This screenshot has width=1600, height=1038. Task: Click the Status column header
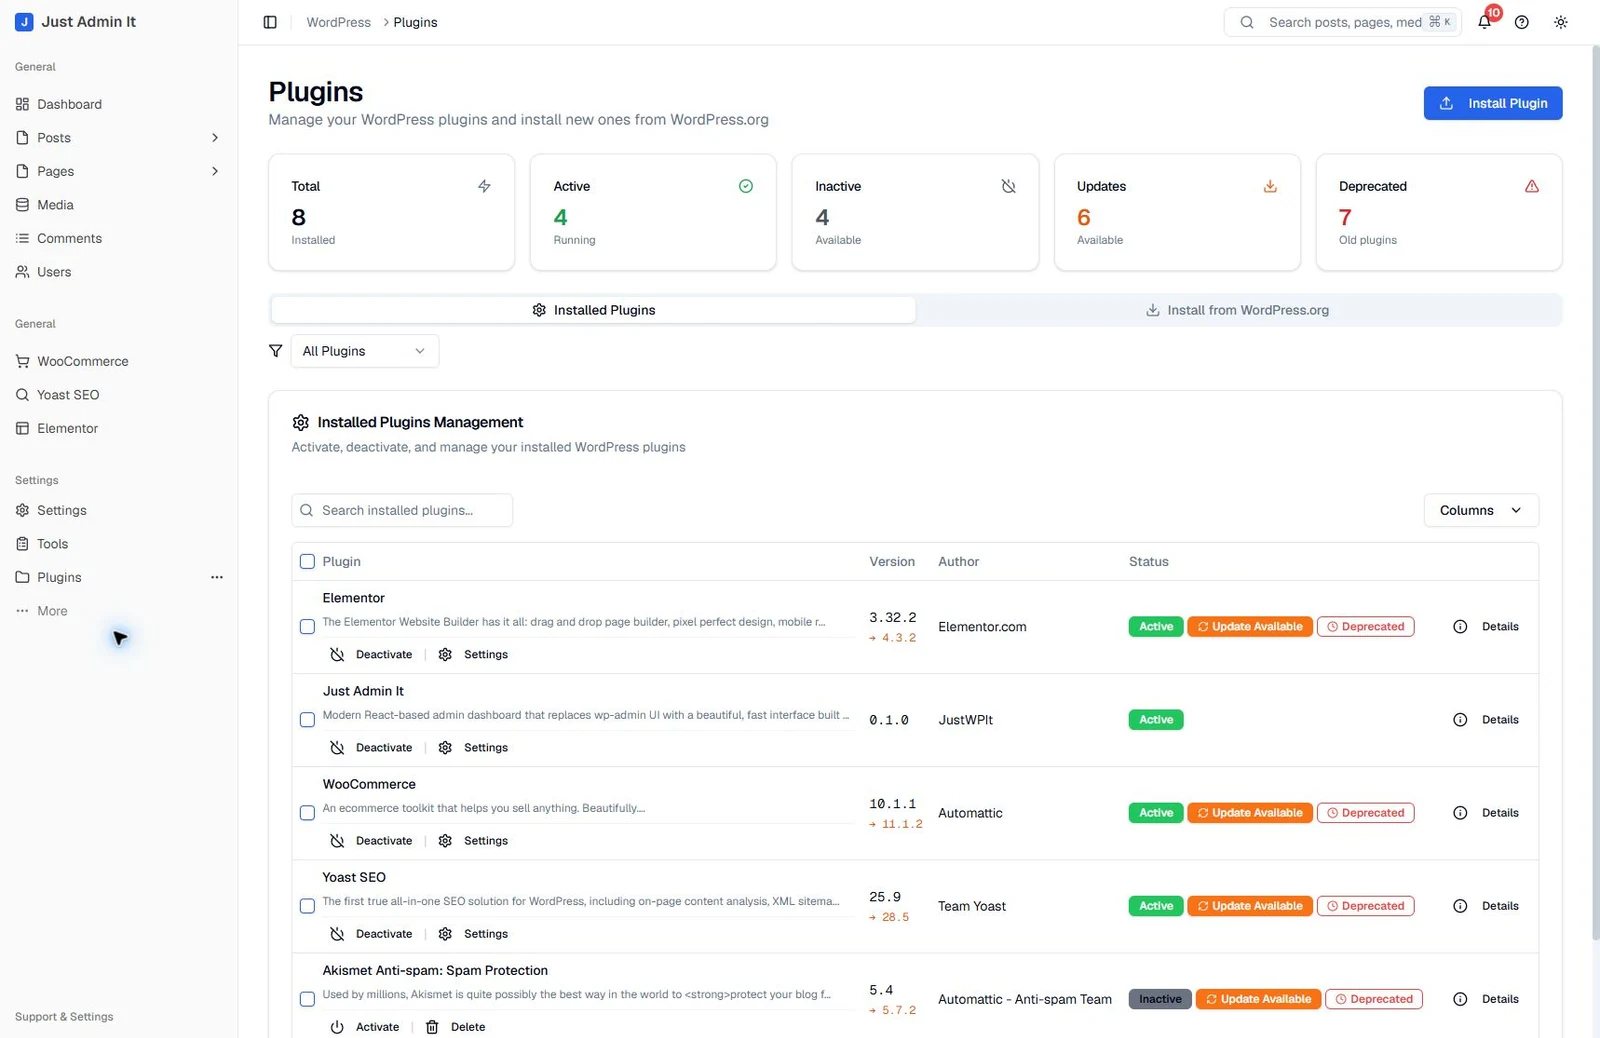tap(1149, 562)
